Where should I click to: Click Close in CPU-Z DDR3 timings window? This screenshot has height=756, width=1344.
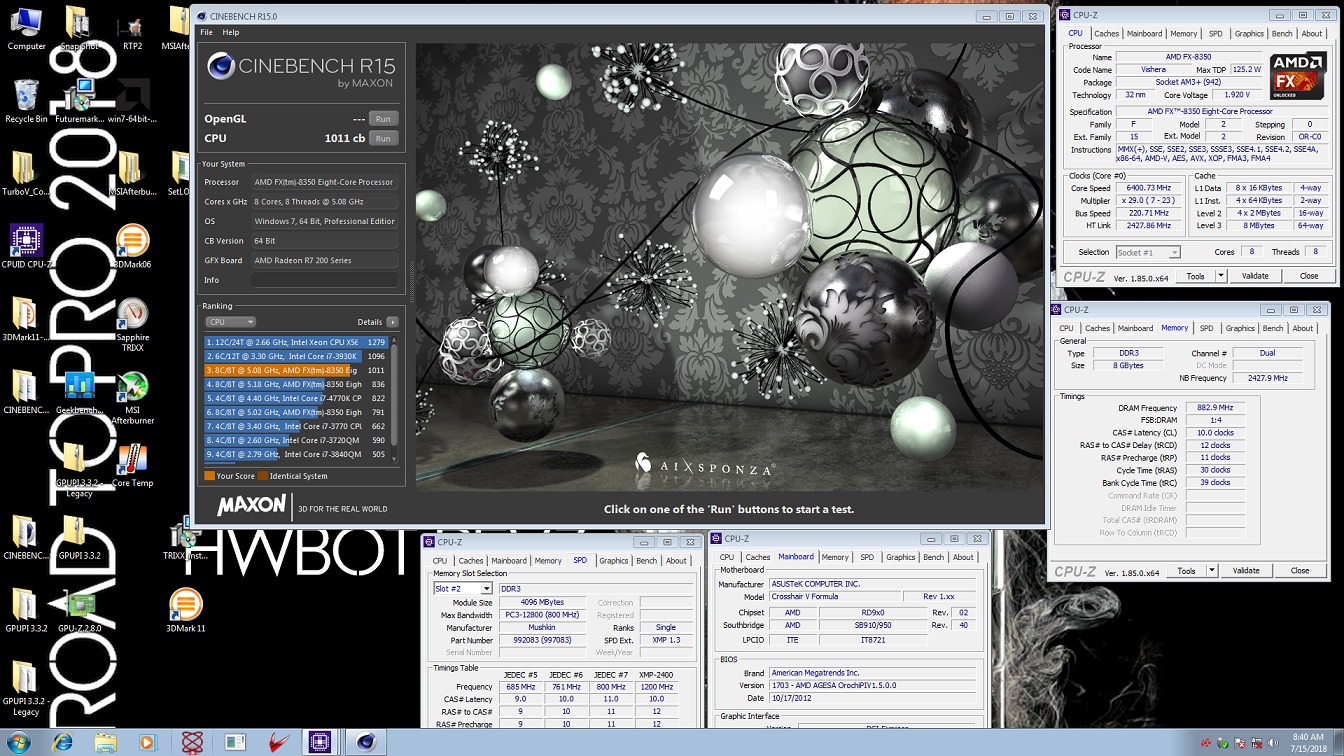tap(1300, 571)
